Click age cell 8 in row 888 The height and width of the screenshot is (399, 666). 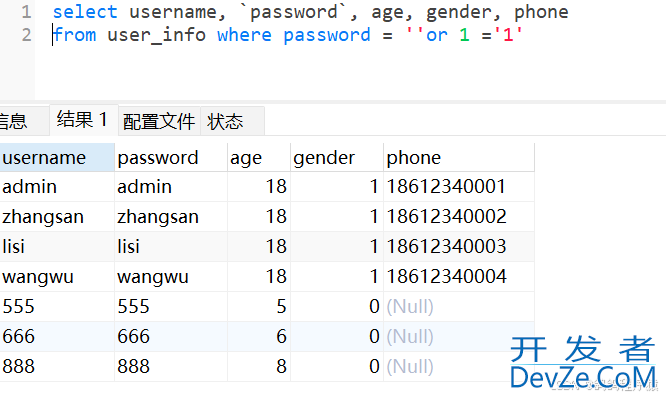[x=259, y=366]
